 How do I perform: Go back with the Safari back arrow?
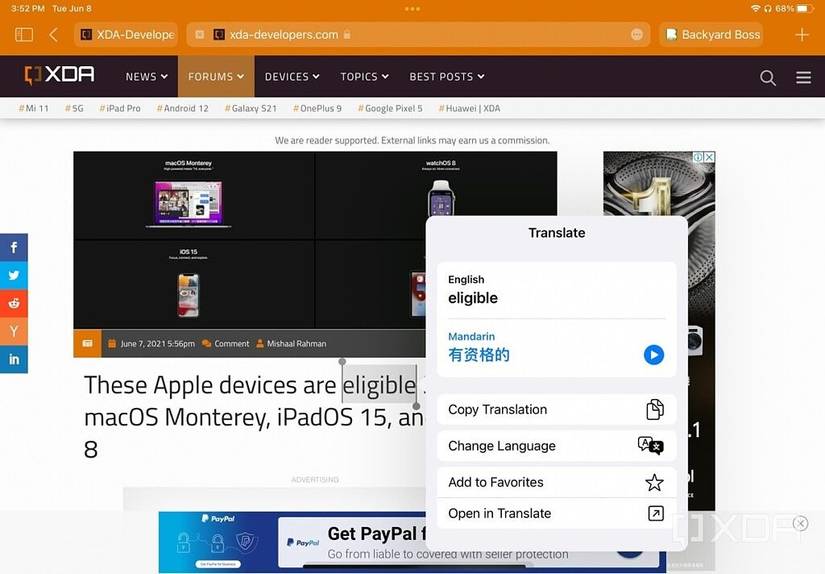pos(53,35)
